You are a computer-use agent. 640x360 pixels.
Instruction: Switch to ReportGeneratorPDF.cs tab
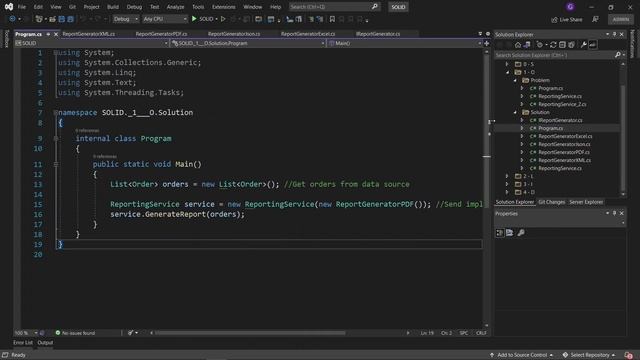161,34
